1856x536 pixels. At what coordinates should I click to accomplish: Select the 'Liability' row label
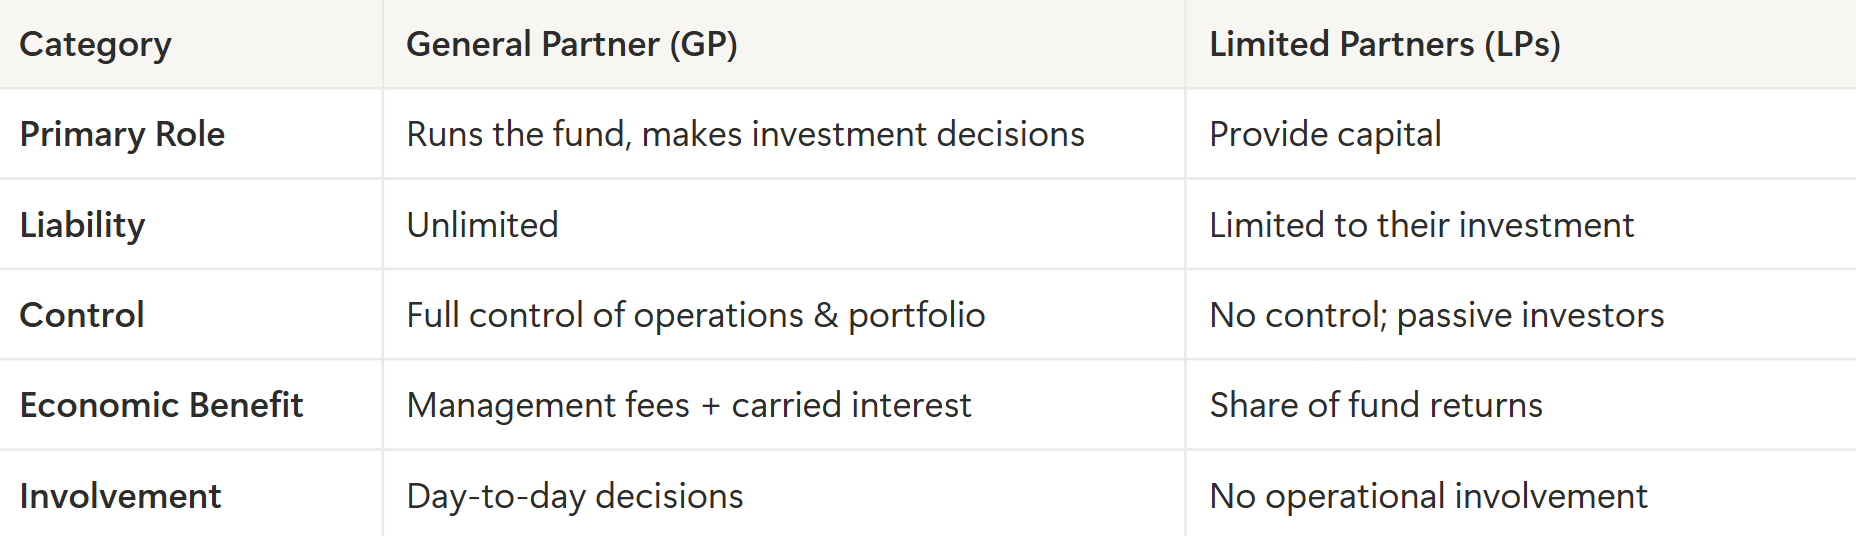[x=82, y=225]
